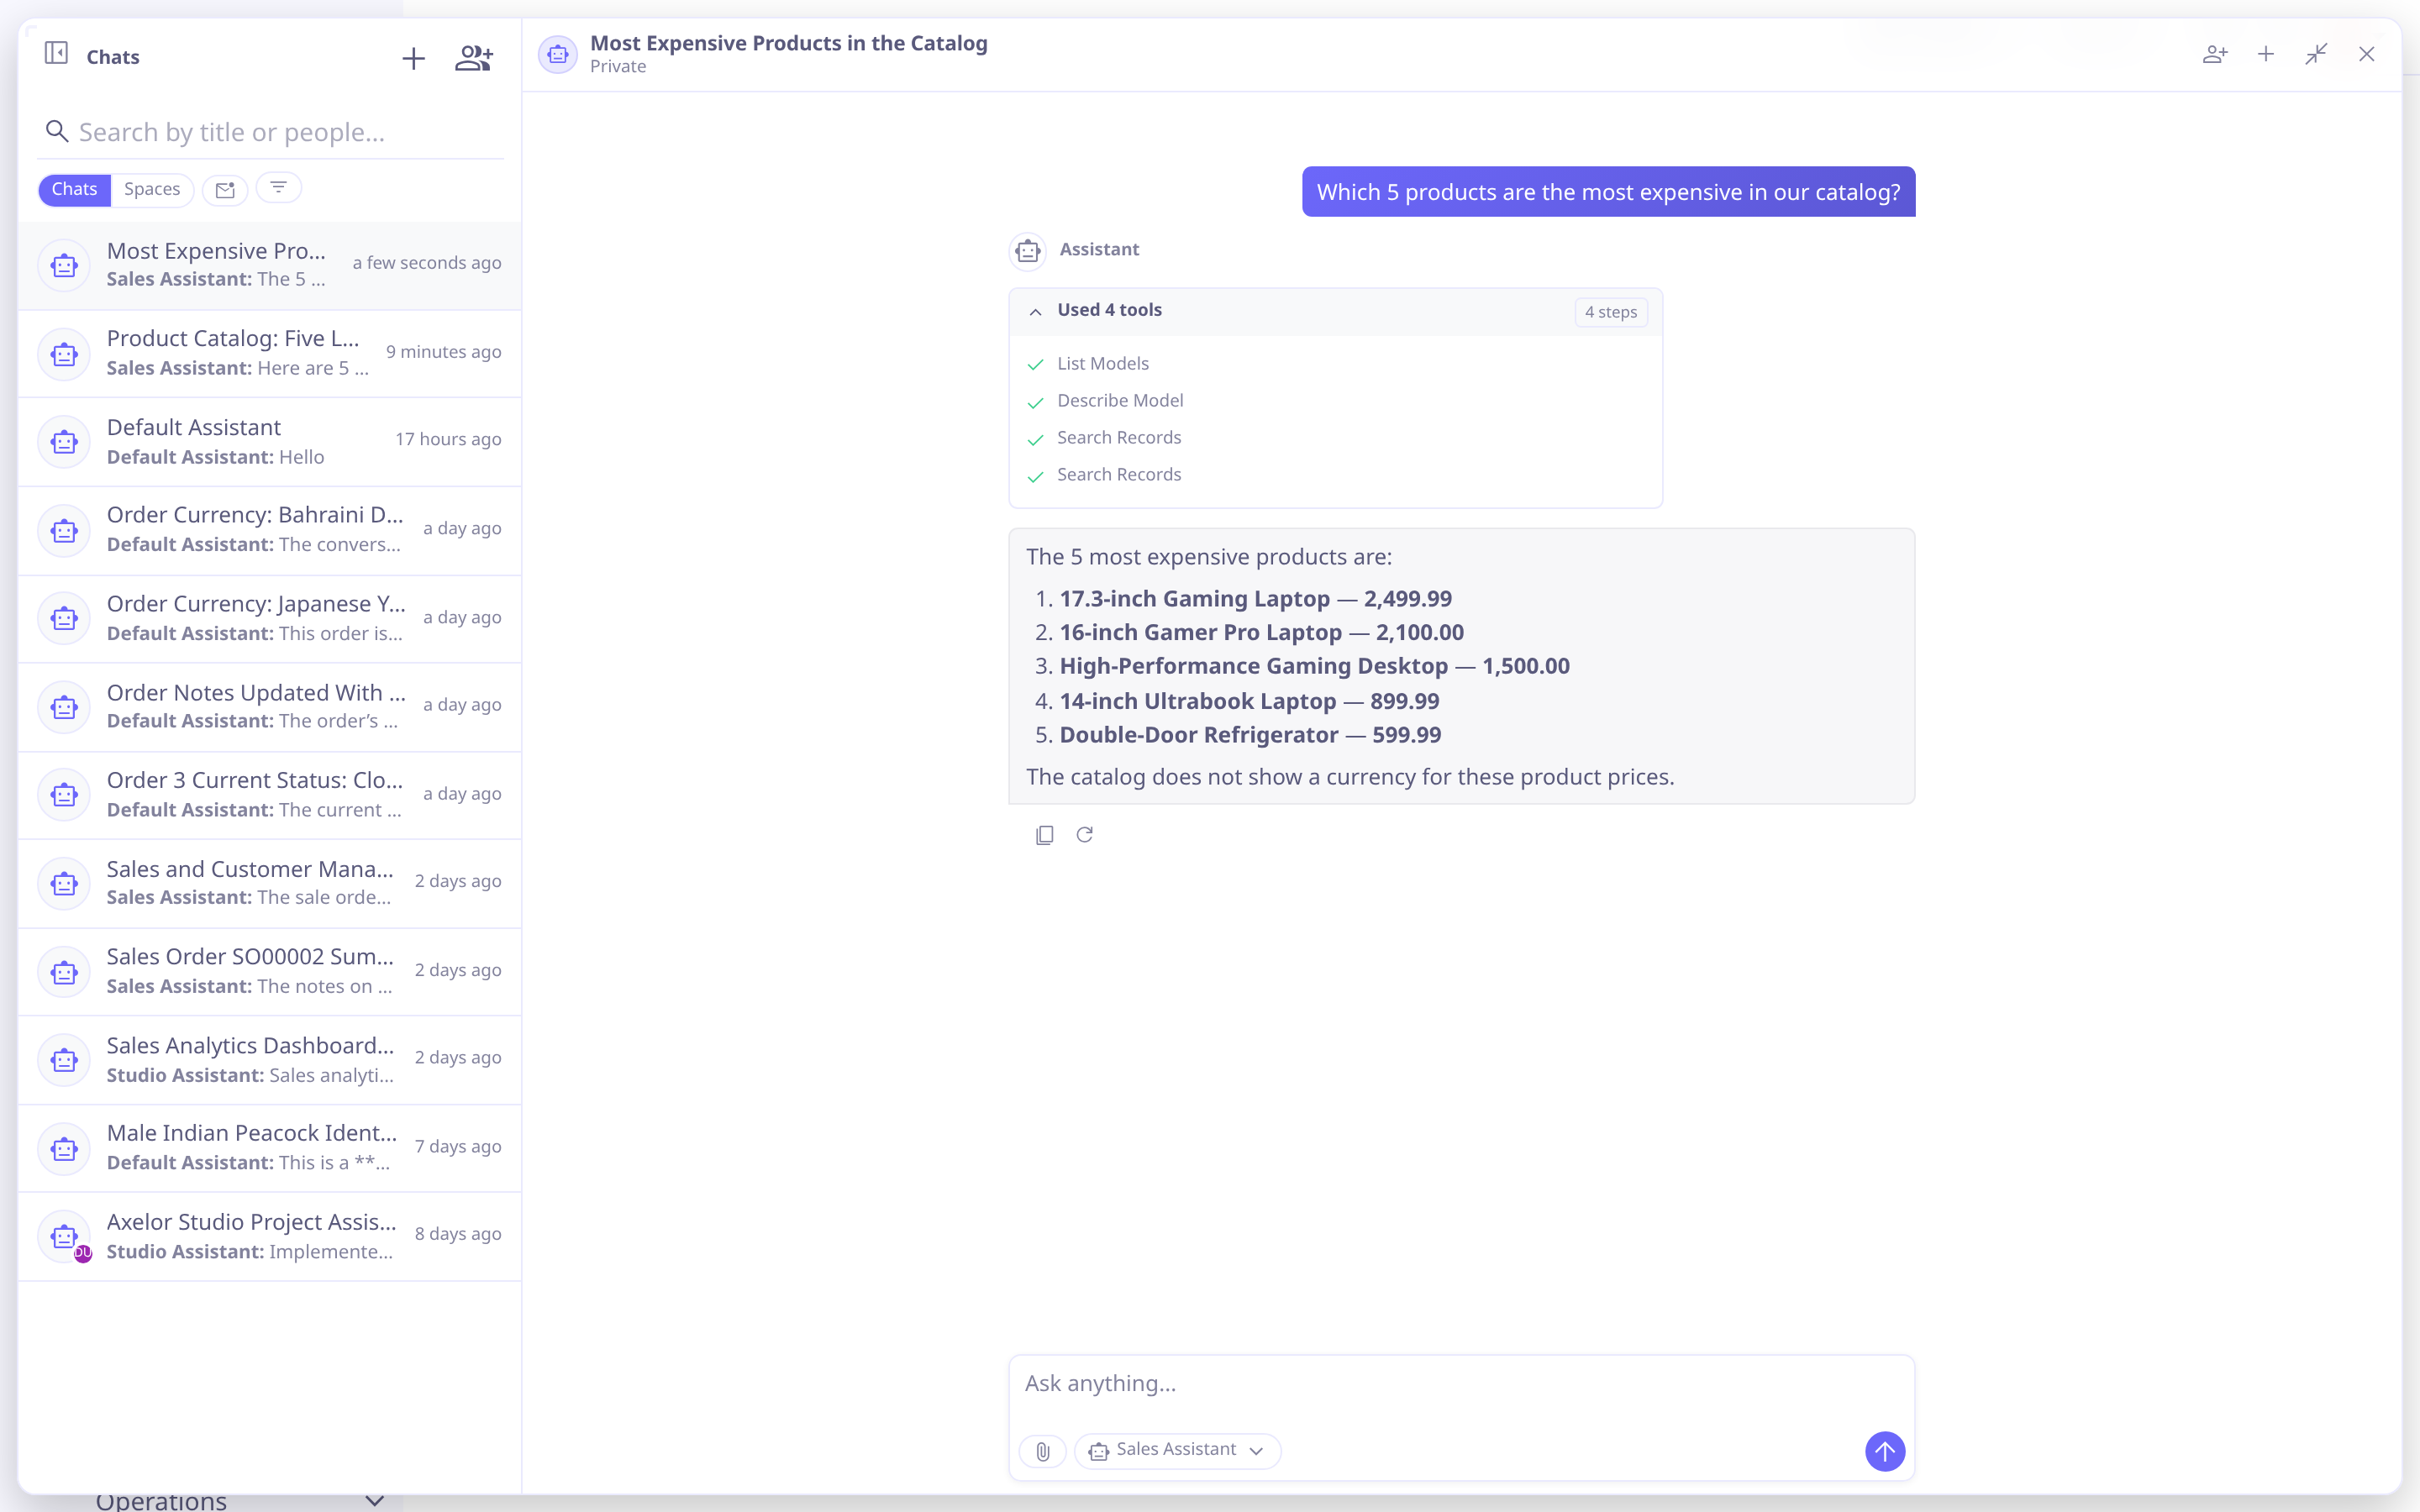
Task: Click the Describe Model tool step
Action: click(x=1120, y=401)
